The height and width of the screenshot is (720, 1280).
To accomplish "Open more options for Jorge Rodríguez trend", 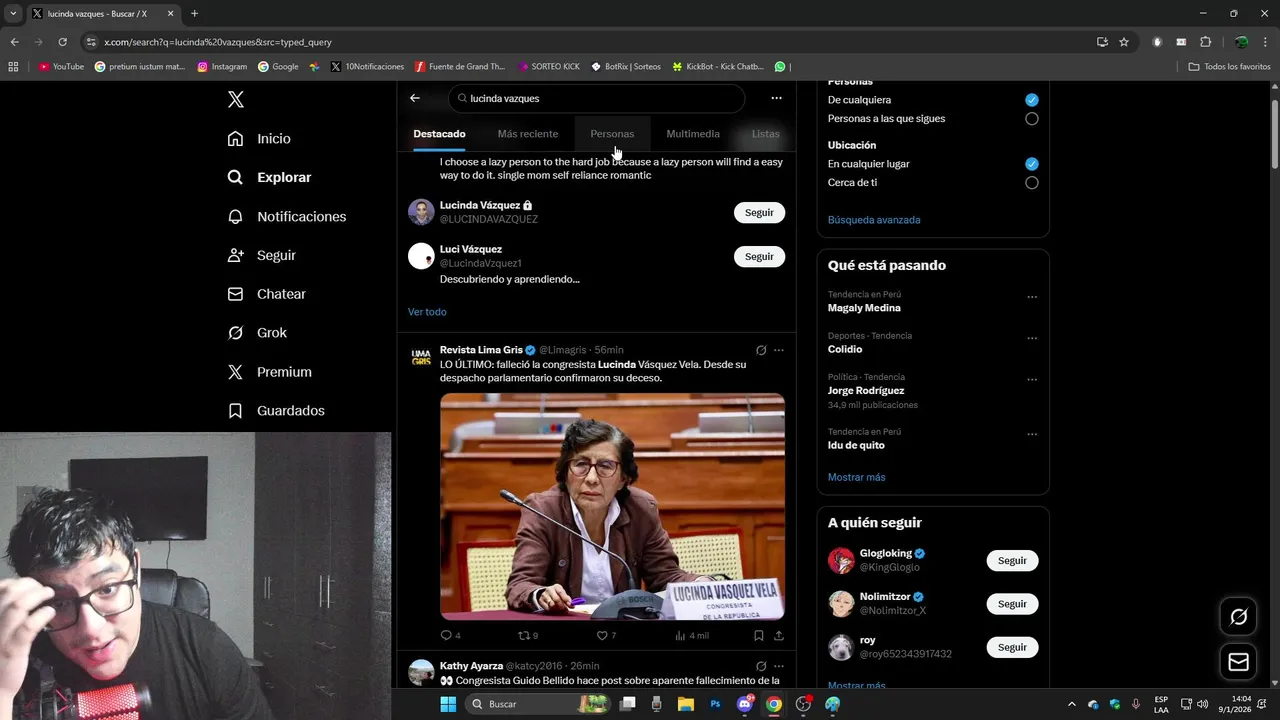I will (1032, 380).
